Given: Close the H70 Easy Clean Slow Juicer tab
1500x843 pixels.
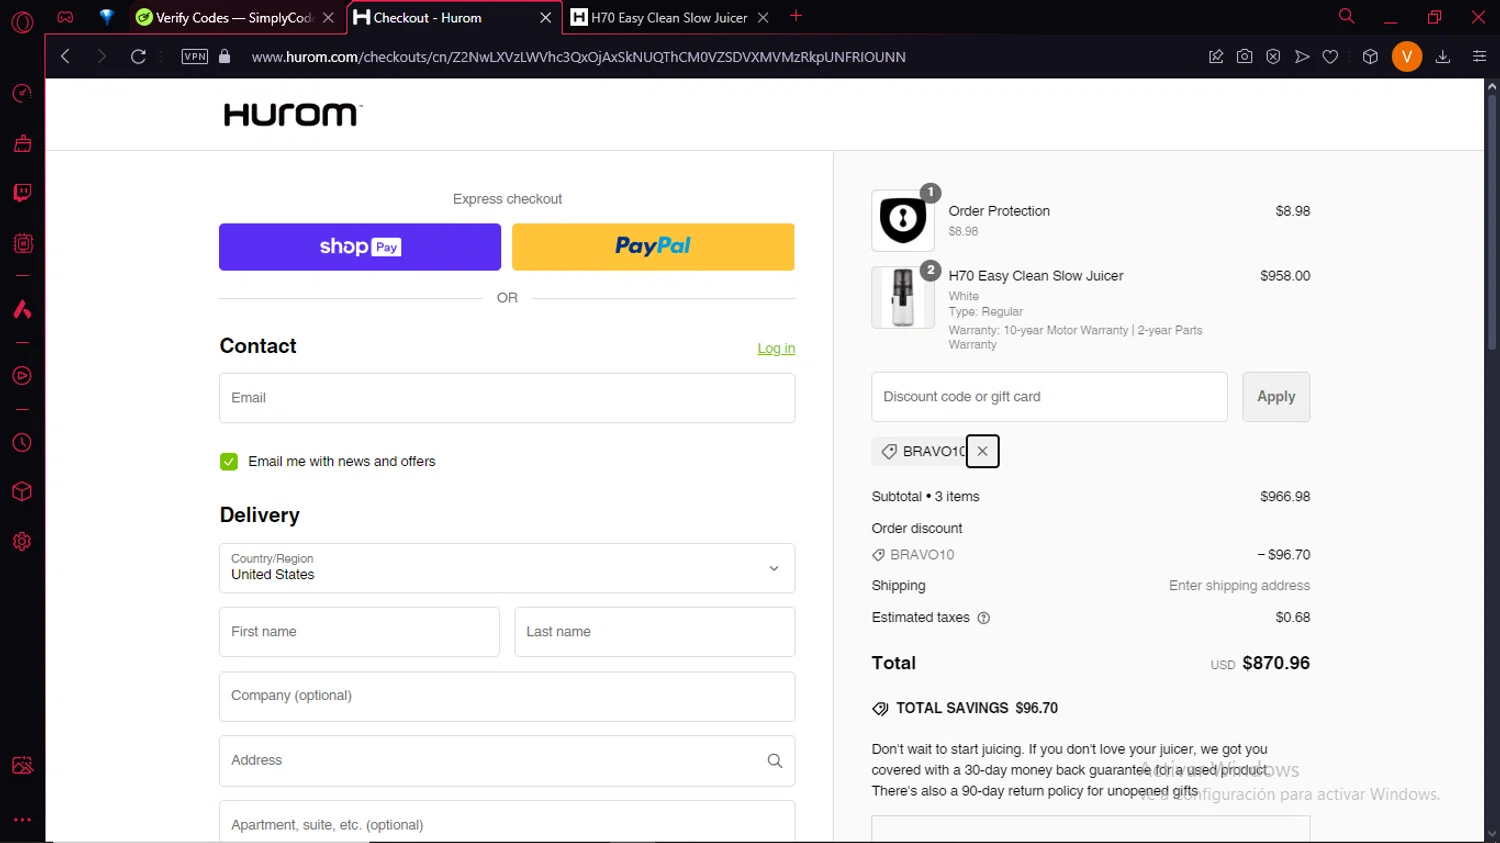Looking at the screenshot, I should pos(763,18).
